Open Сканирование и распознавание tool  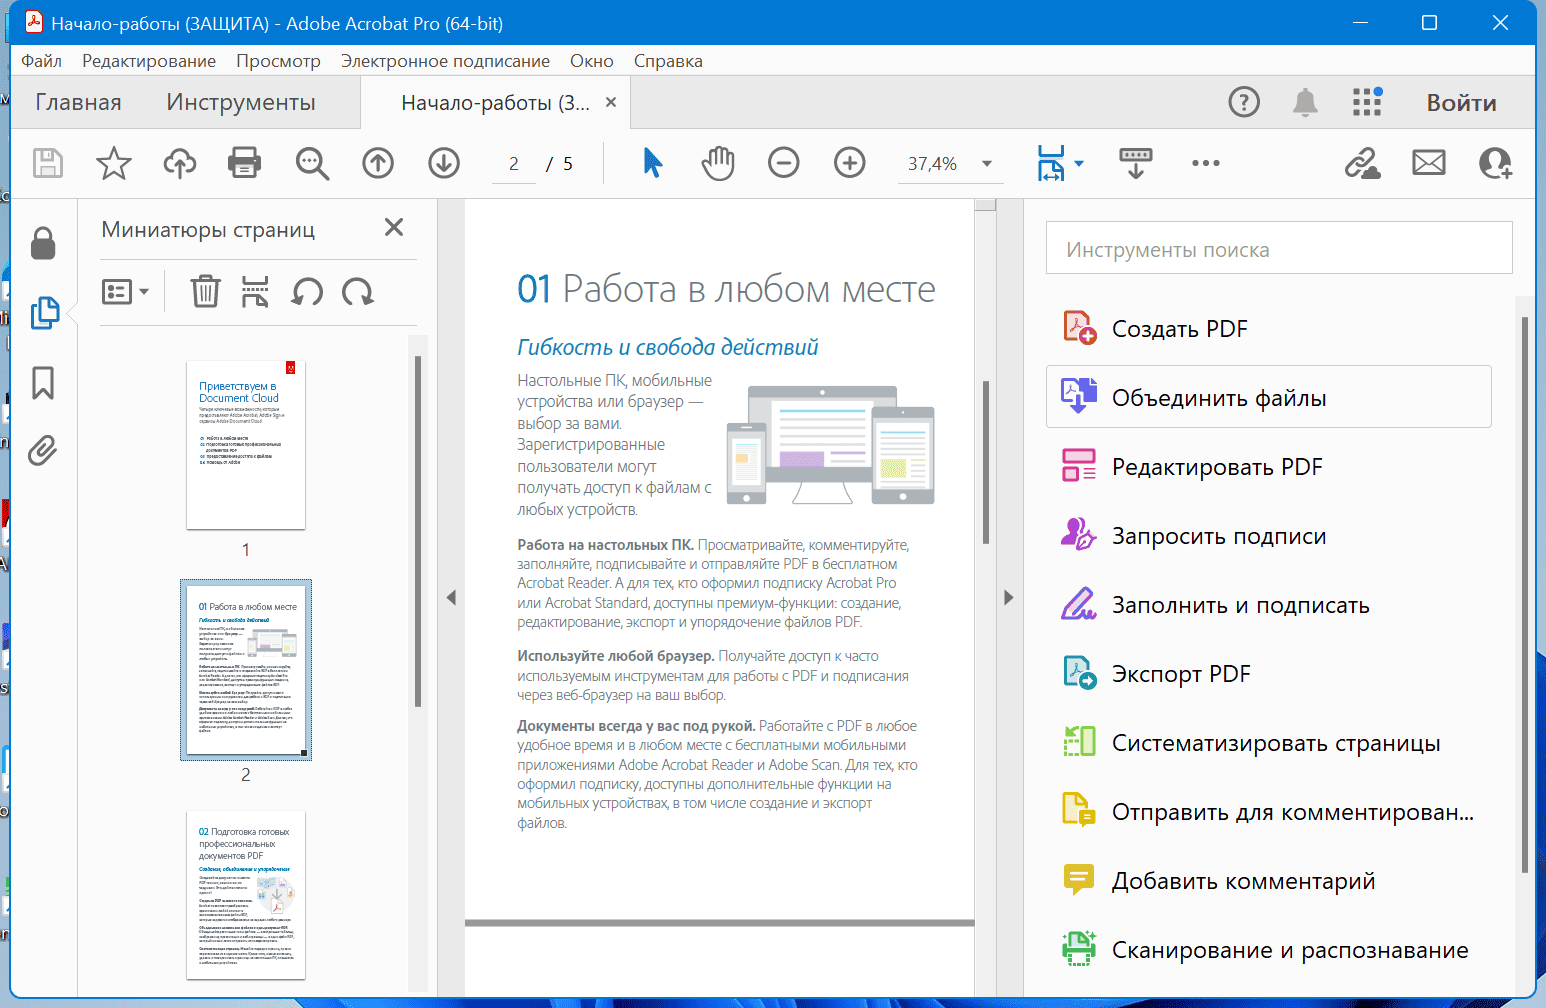[1269, 949]
